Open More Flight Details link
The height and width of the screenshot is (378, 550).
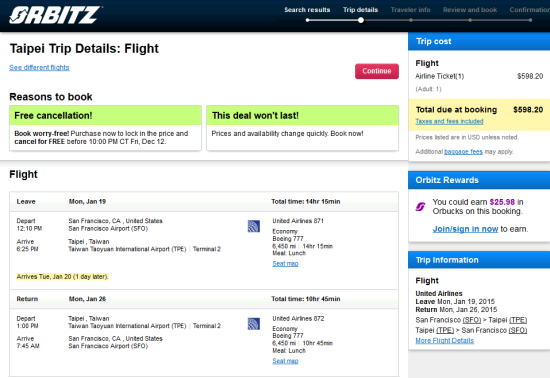[444, 340]
